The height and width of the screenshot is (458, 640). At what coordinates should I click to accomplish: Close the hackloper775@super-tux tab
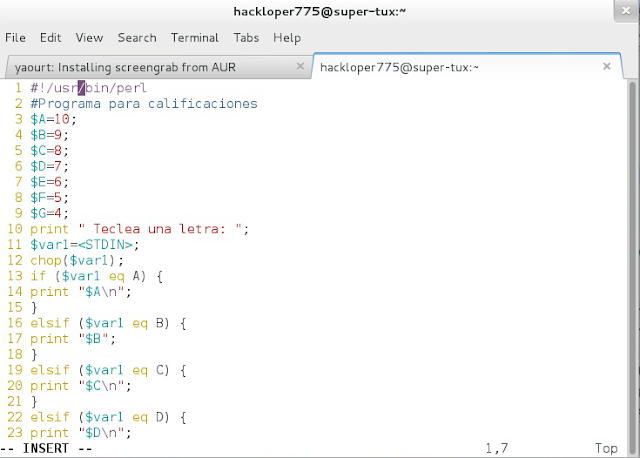coord(607,66)
